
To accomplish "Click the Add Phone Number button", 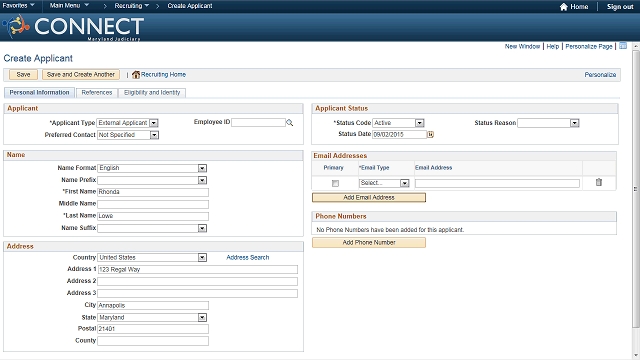I will [x=369, y=242].
